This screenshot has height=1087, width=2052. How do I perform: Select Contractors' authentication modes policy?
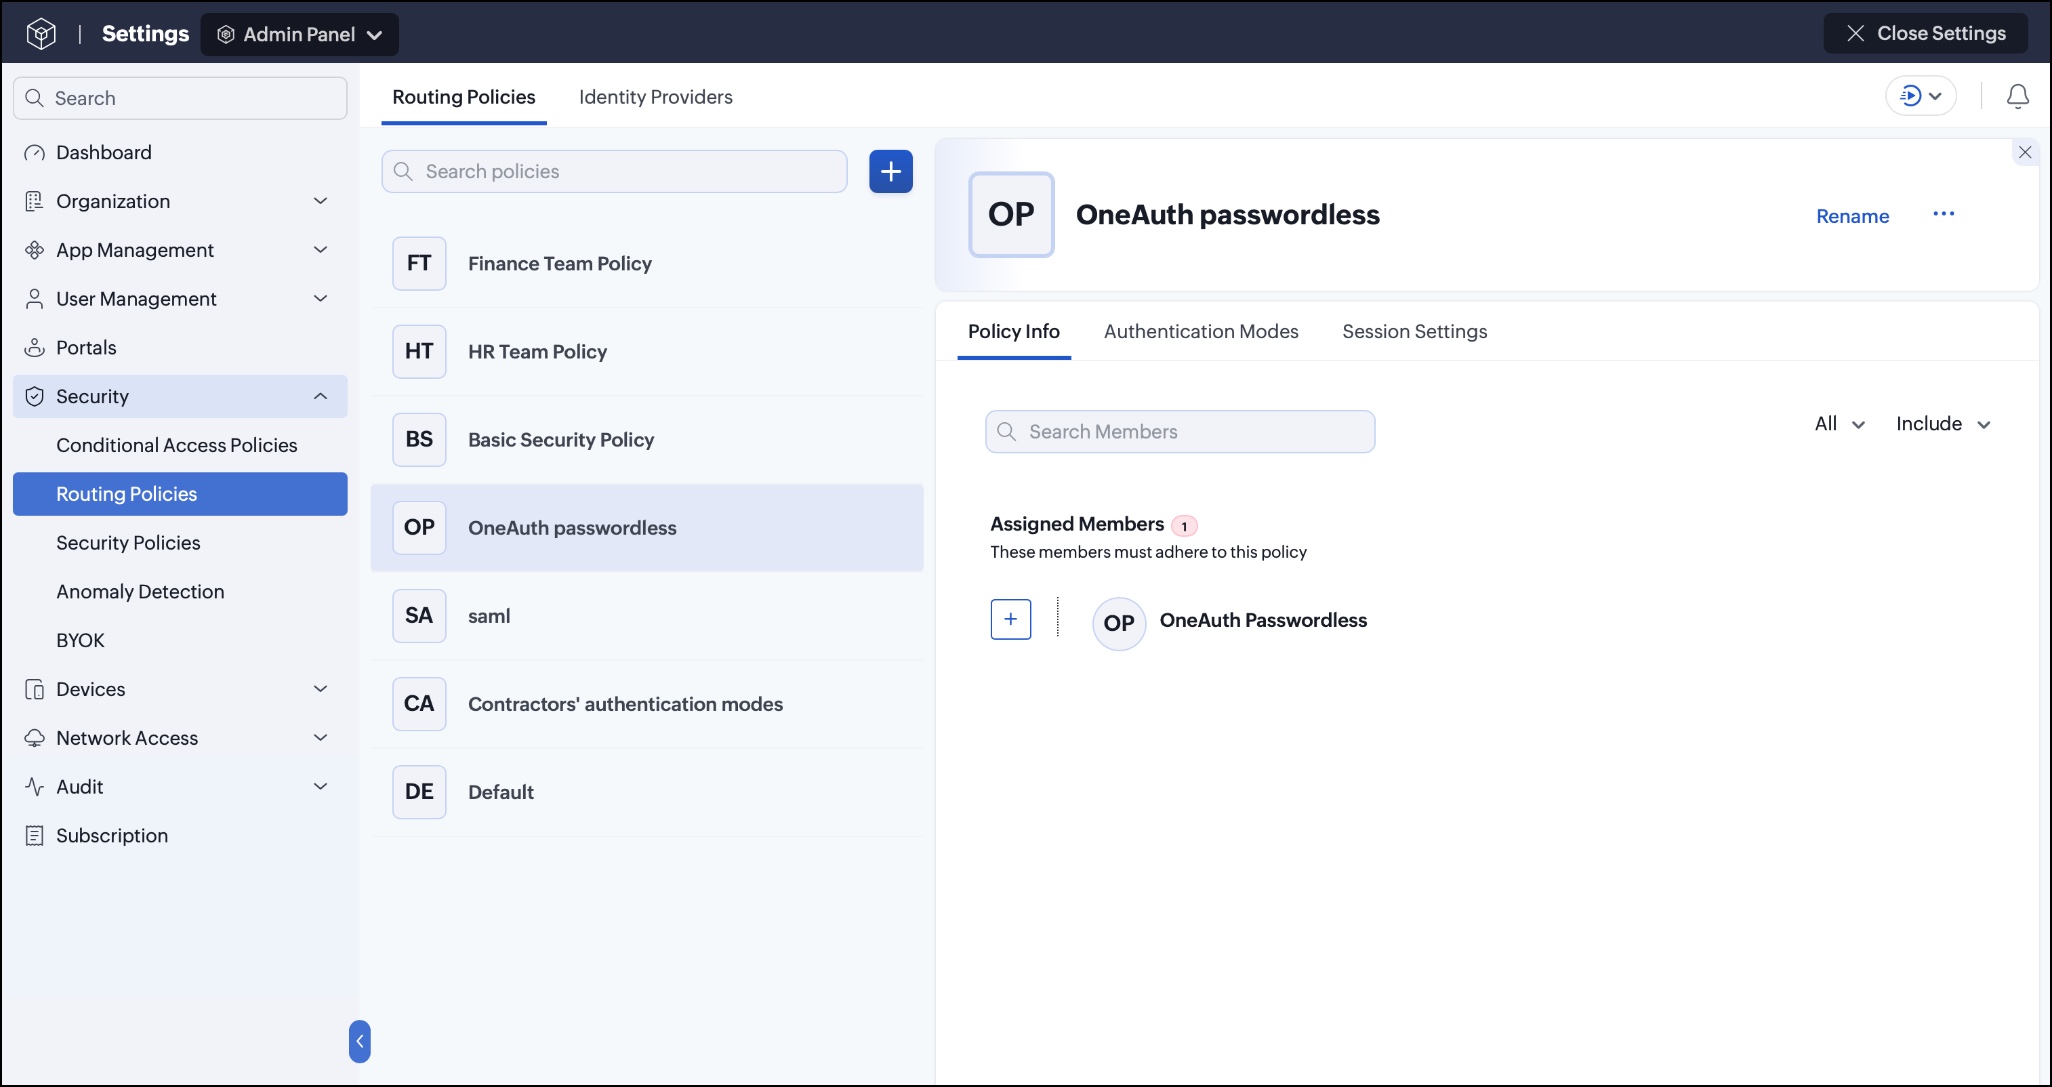[x=647, y=704]
